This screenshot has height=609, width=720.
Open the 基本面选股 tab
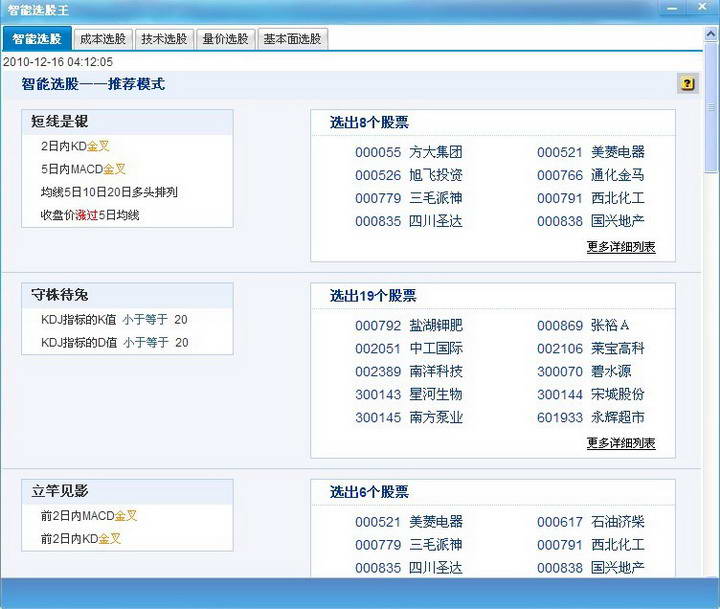(x=292, y=39)
